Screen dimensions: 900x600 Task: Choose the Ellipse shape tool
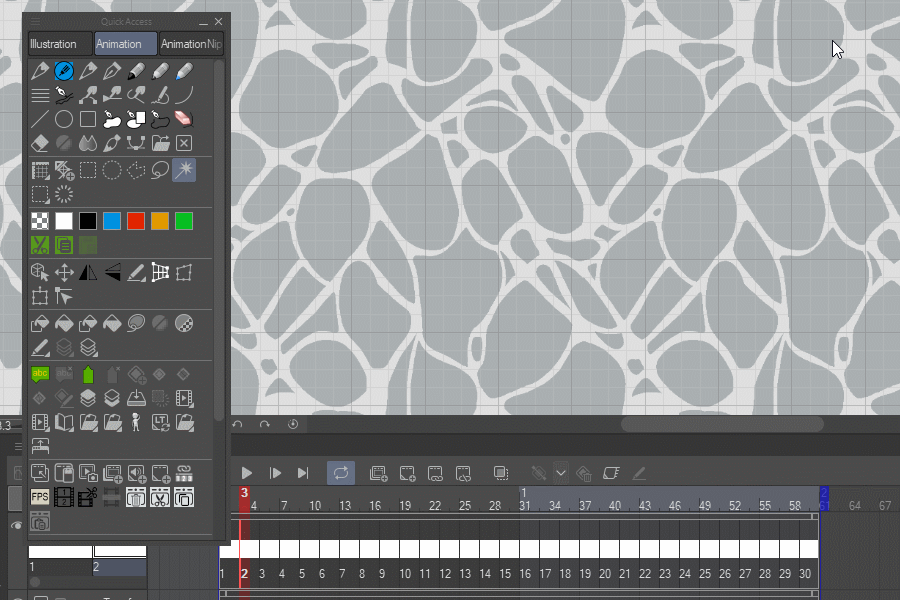[64, 119]
